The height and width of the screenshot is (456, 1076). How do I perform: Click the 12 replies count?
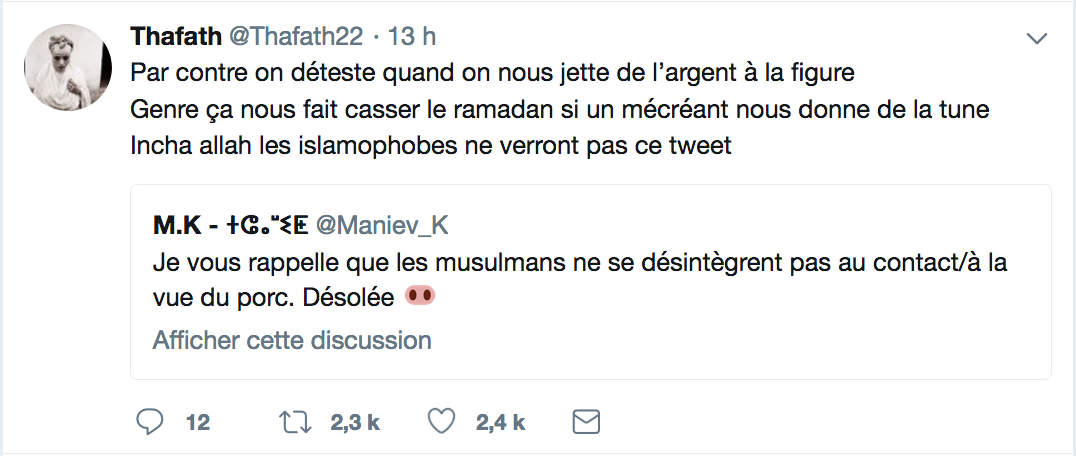[x=198, y=422]
